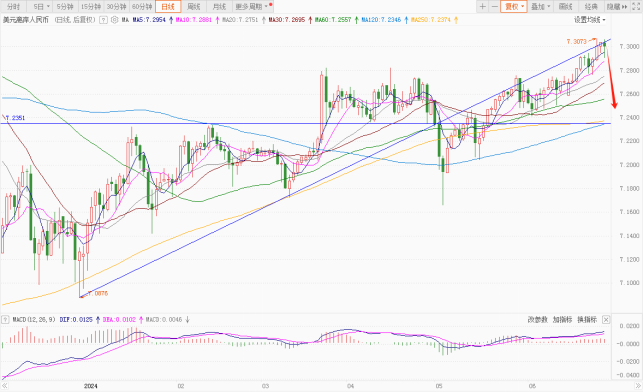Open the 复权 price adjustment dropdown
The width and height of the screenshot is (643, 392).
click(x=514, y=7)
